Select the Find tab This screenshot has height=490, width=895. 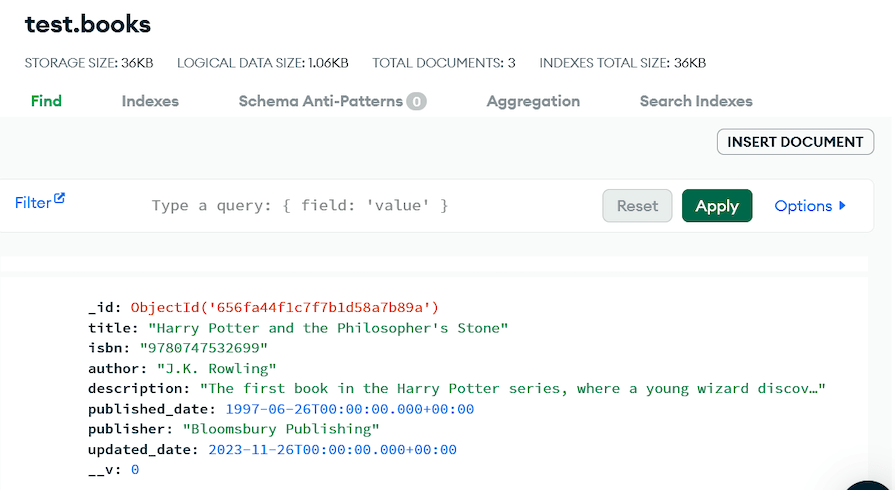click(46, 101)
